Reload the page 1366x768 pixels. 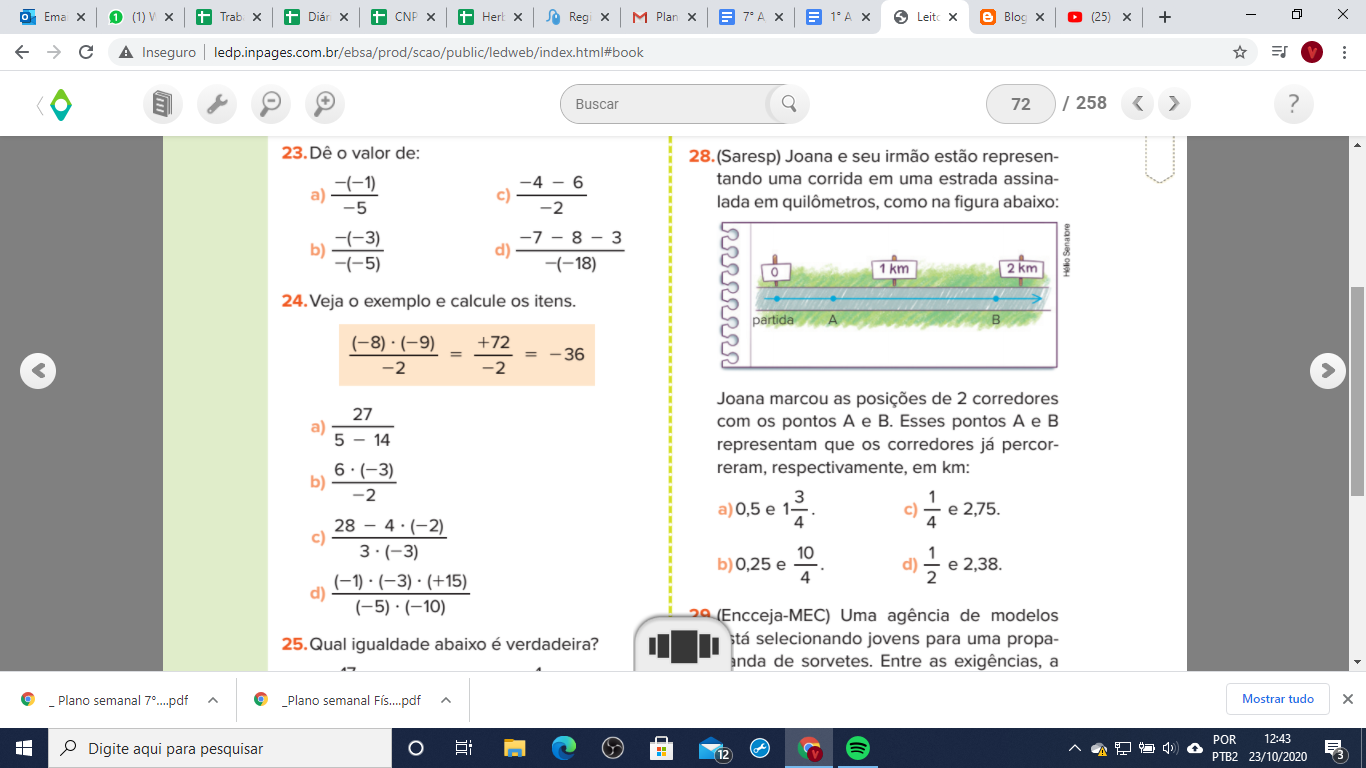86,52
